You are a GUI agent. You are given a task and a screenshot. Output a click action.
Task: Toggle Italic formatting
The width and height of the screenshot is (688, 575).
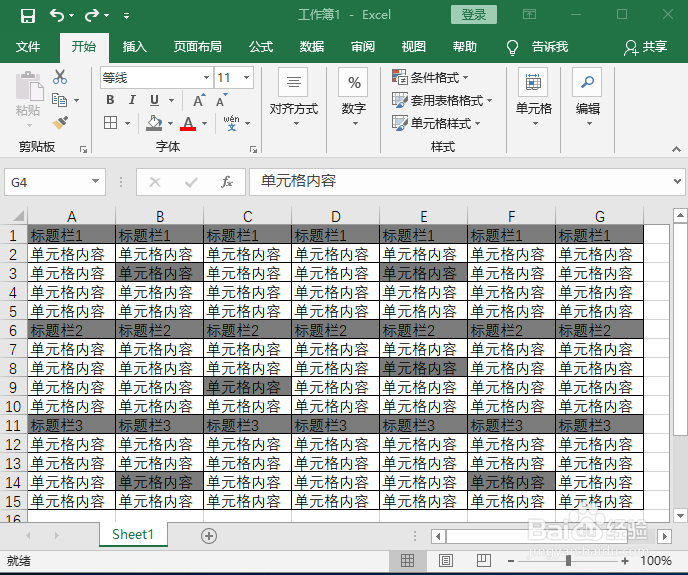pos(132,100)
